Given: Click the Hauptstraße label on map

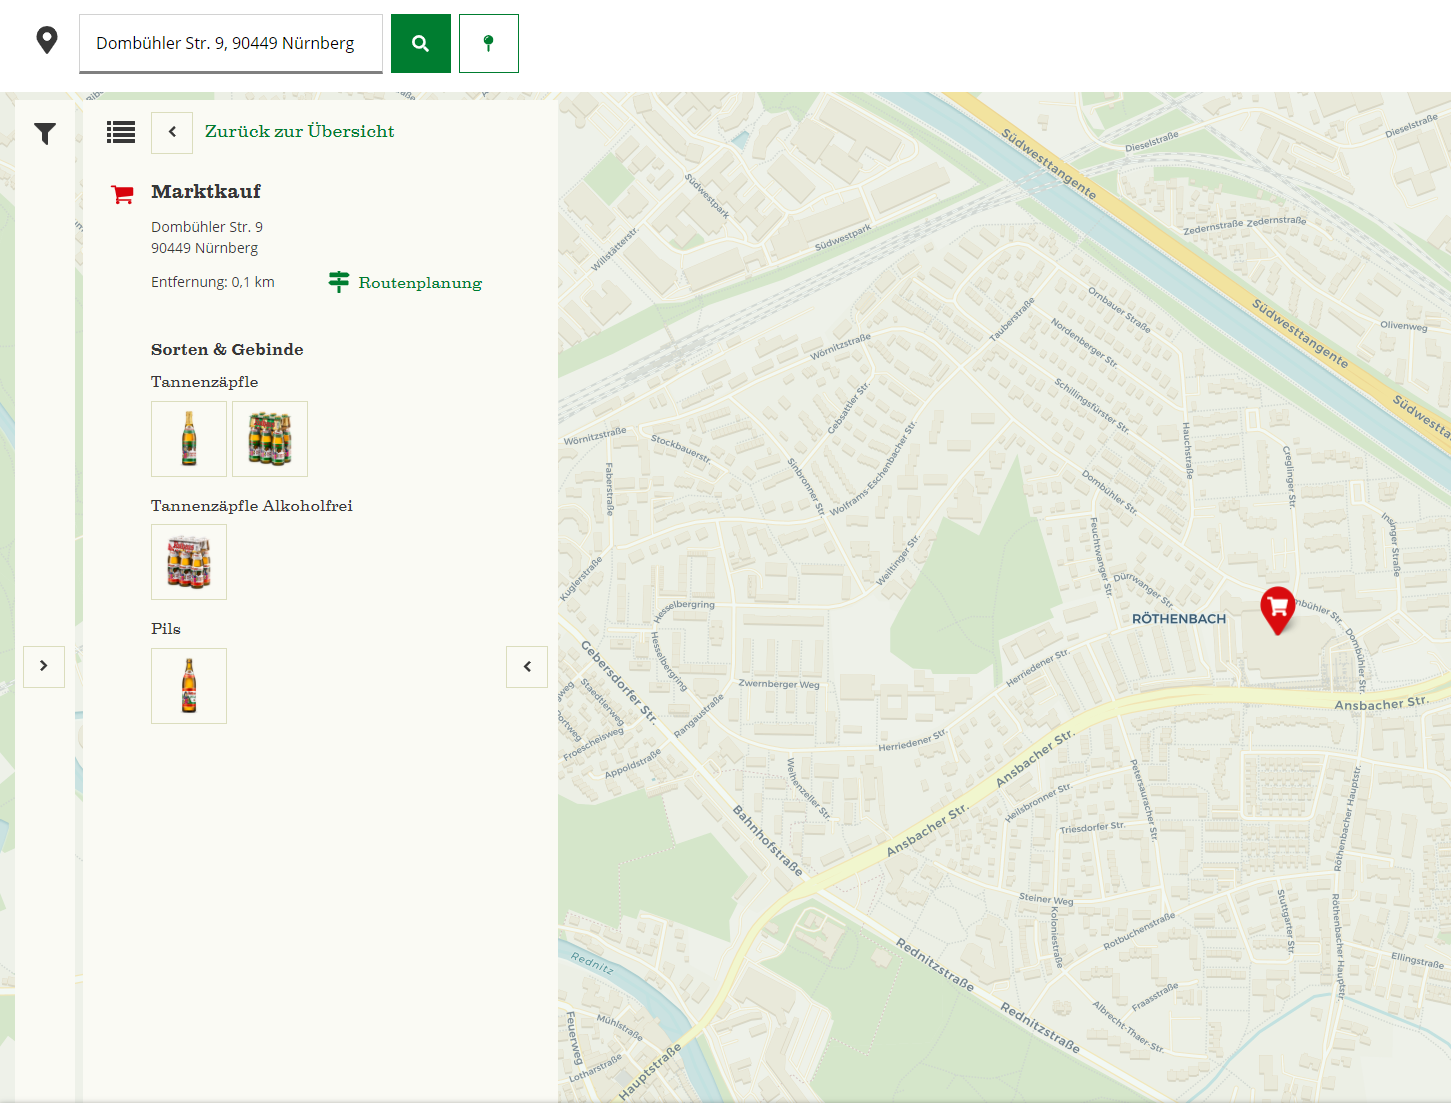Looking at the screenshot, I should click(650, 1072).
